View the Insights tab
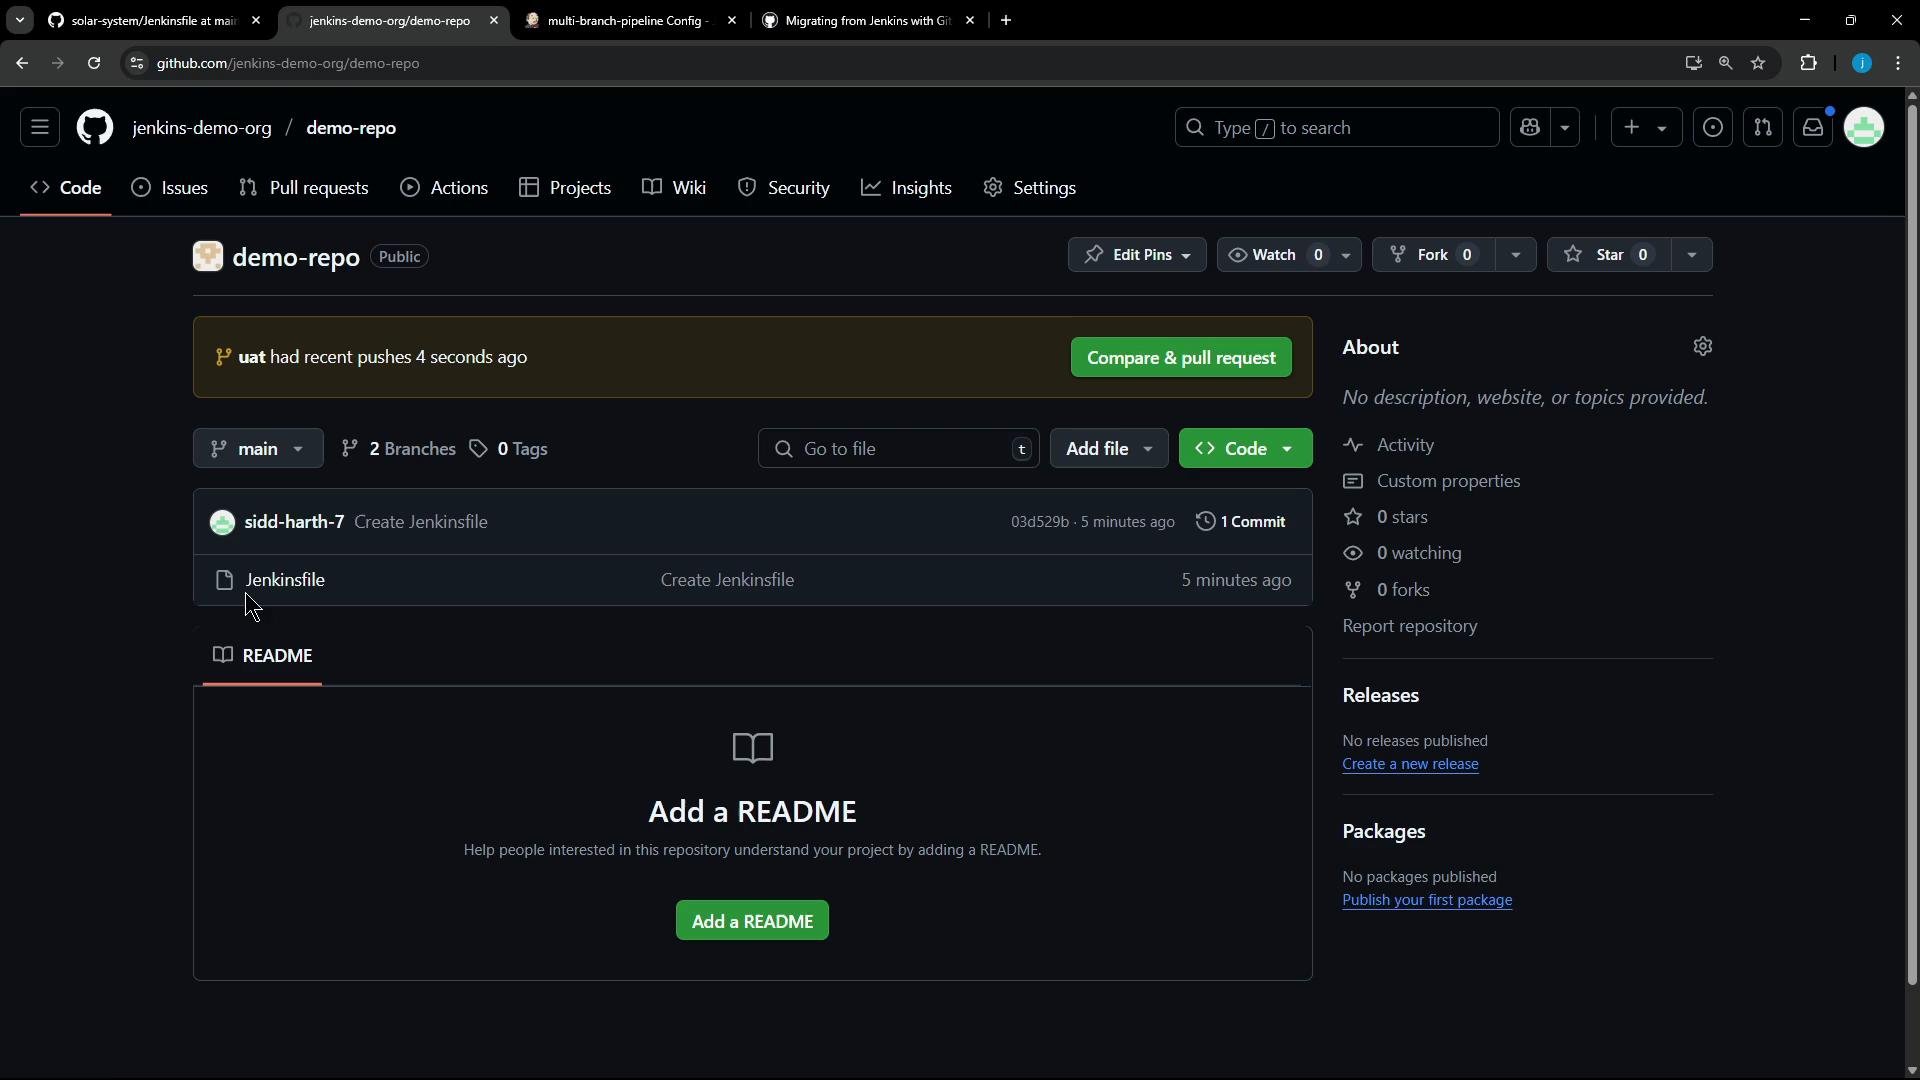 tap(906, 188)
